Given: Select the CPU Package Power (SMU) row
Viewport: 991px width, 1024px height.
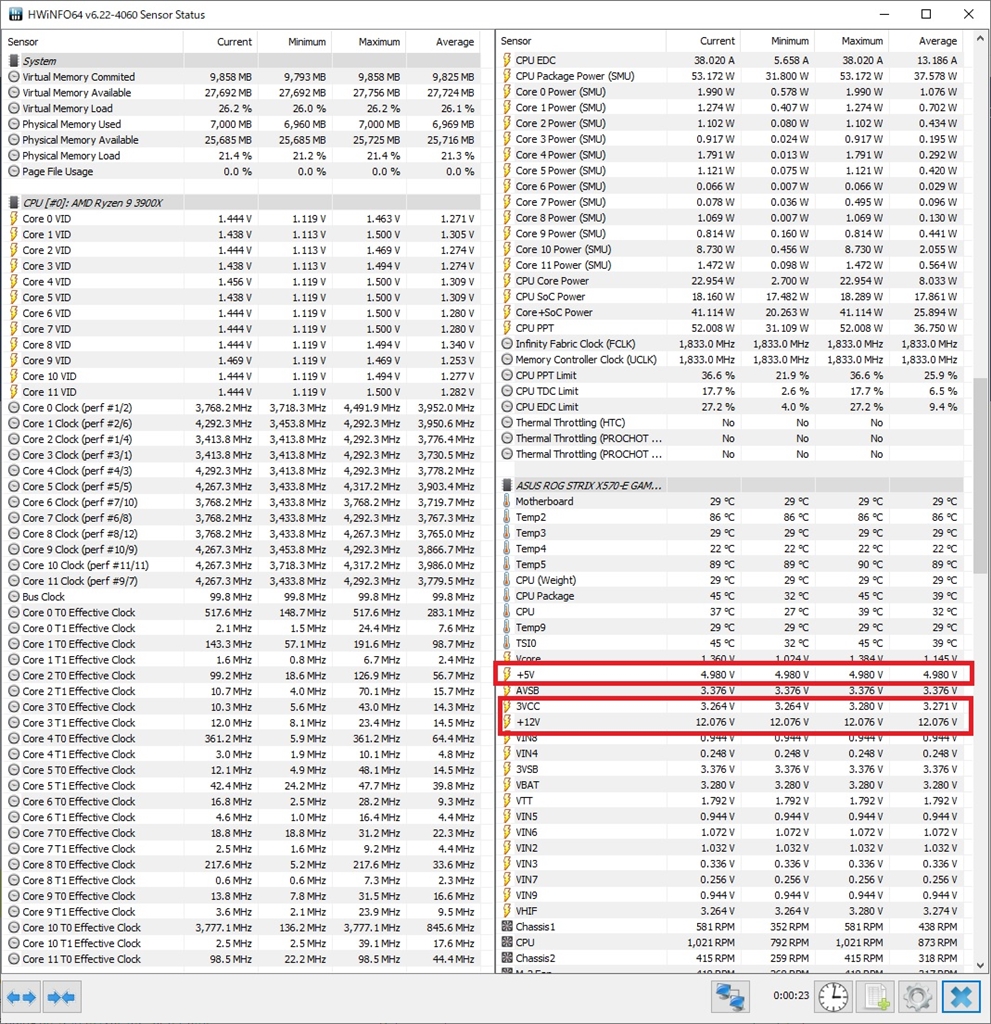Looking at the screenshot, I should coord(730,76).
